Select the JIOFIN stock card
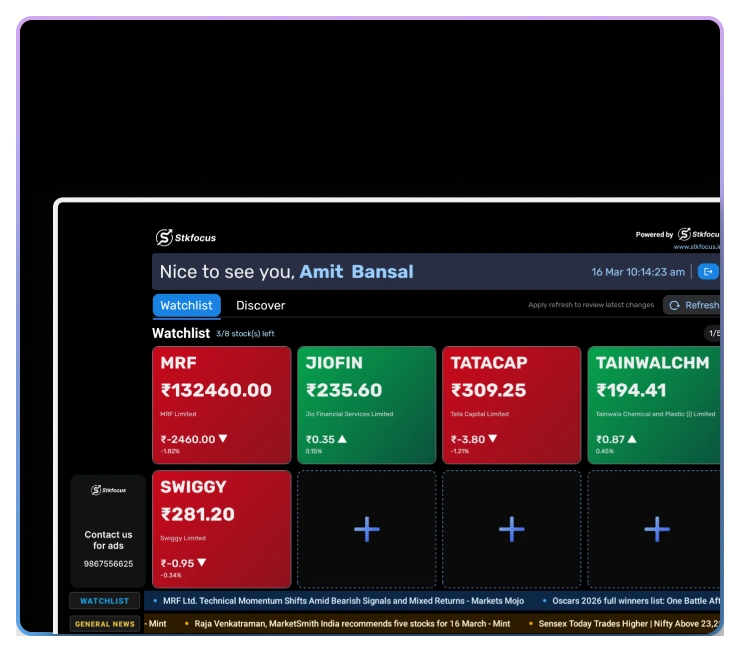 tap(367, 405)
